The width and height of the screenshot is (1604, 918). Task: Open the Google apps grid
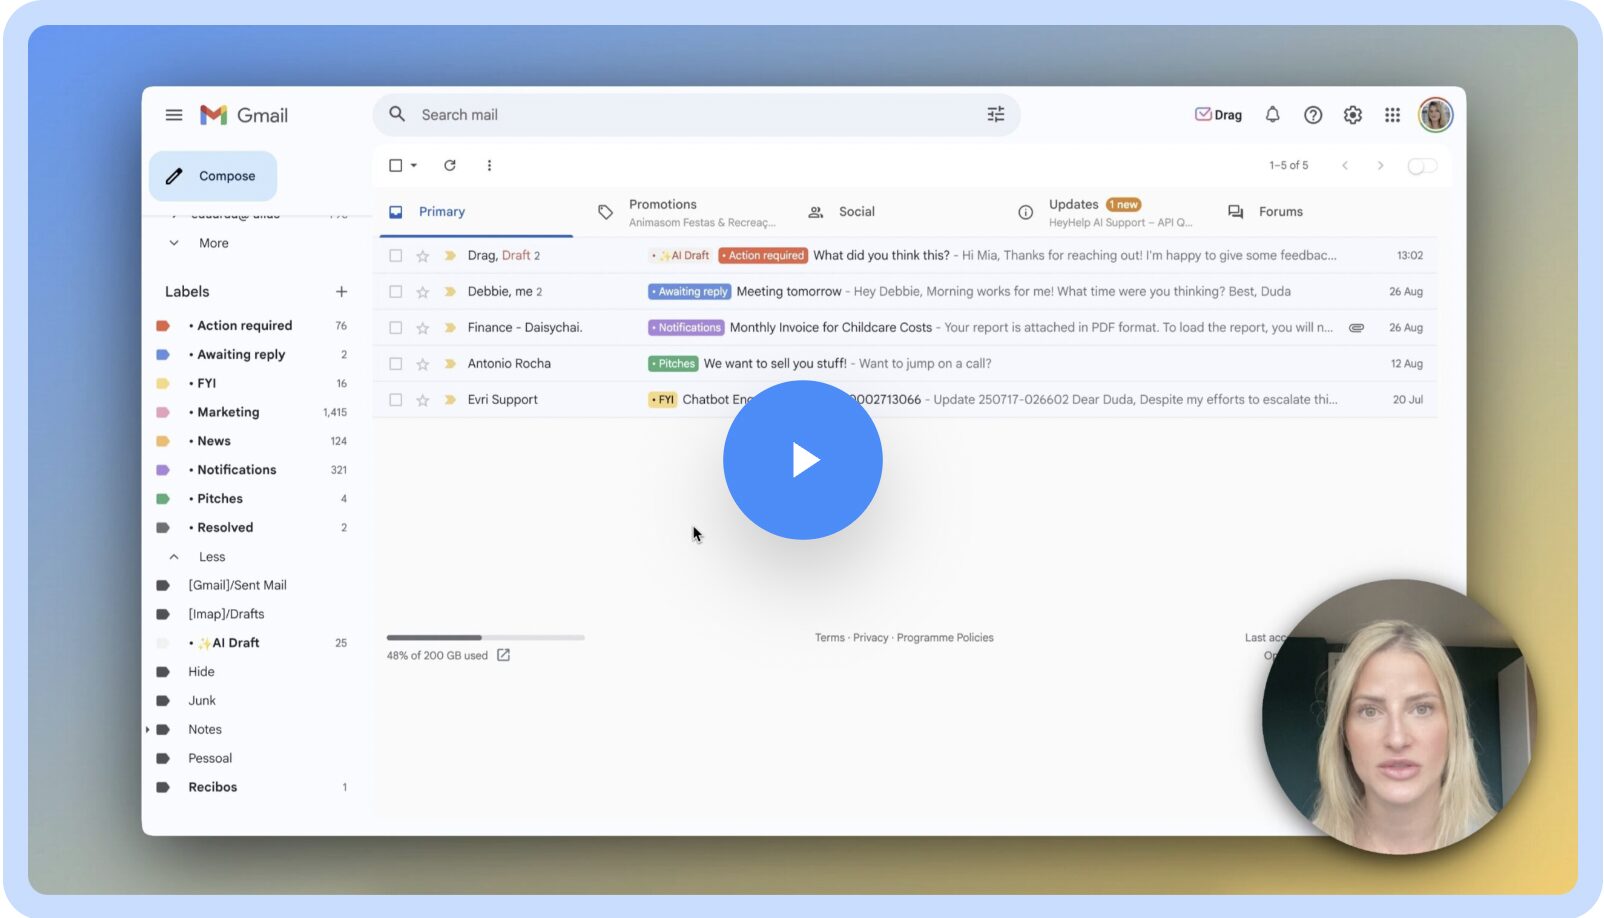pos(1392,114)
